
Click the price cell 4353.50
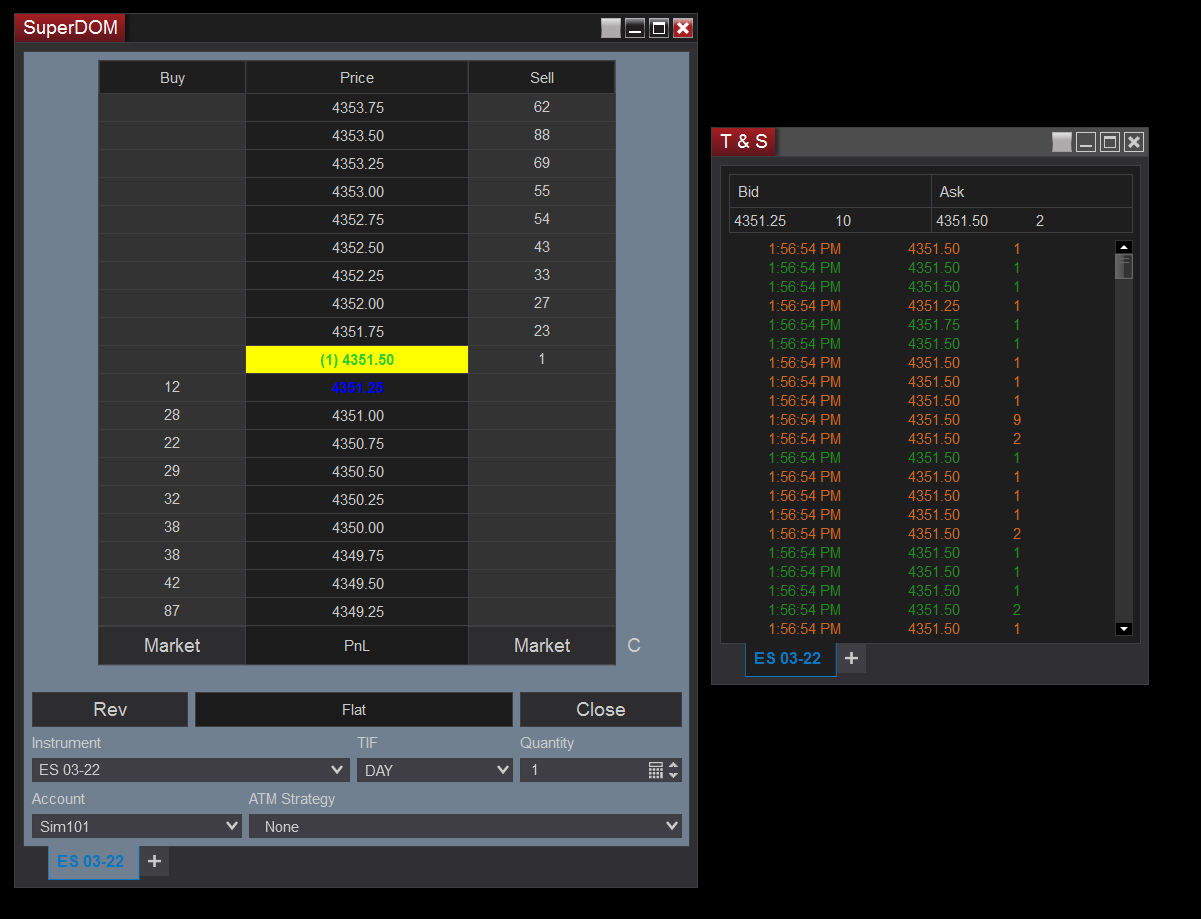click(x=357, y=136)
